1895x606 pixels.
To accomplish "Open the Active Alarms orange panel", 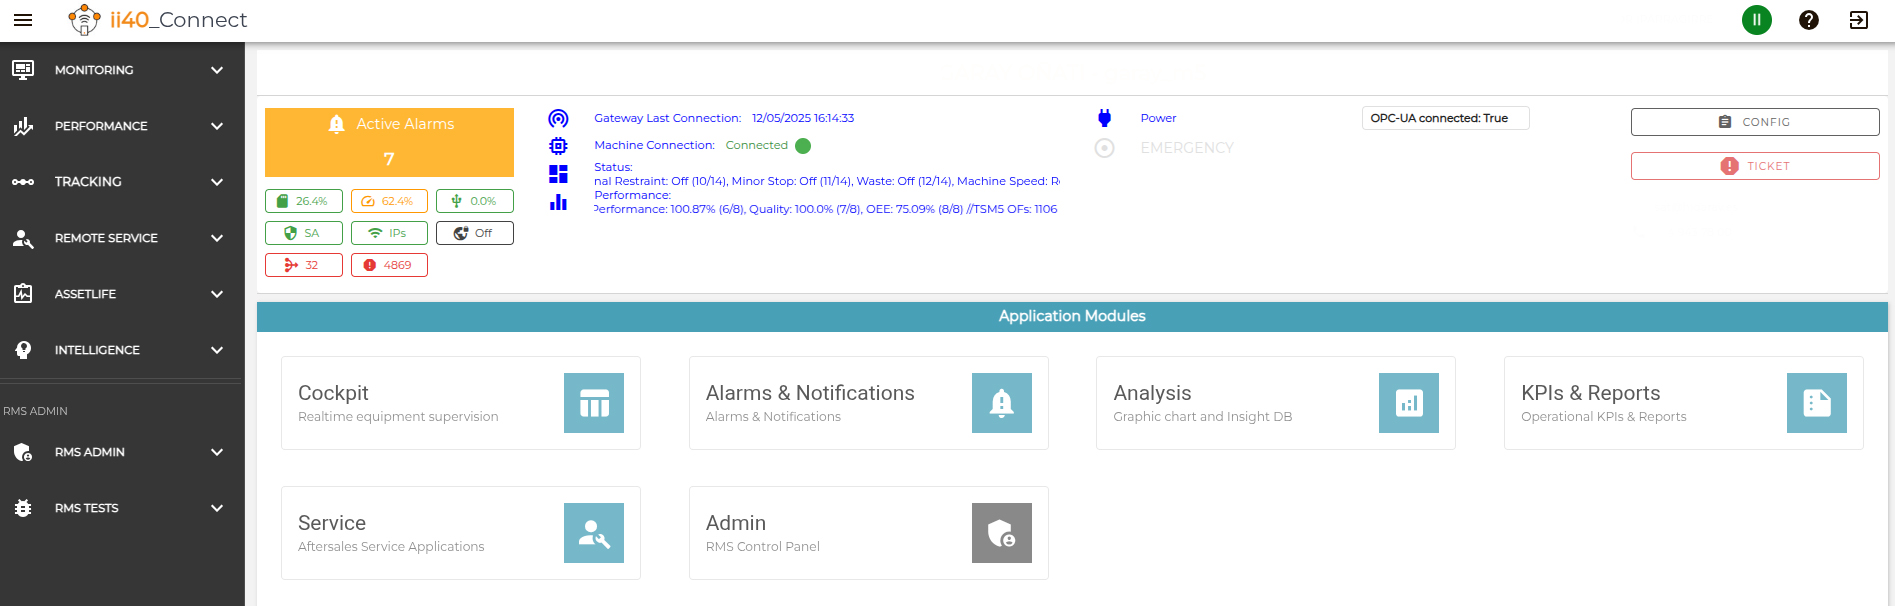I will 389,142.
